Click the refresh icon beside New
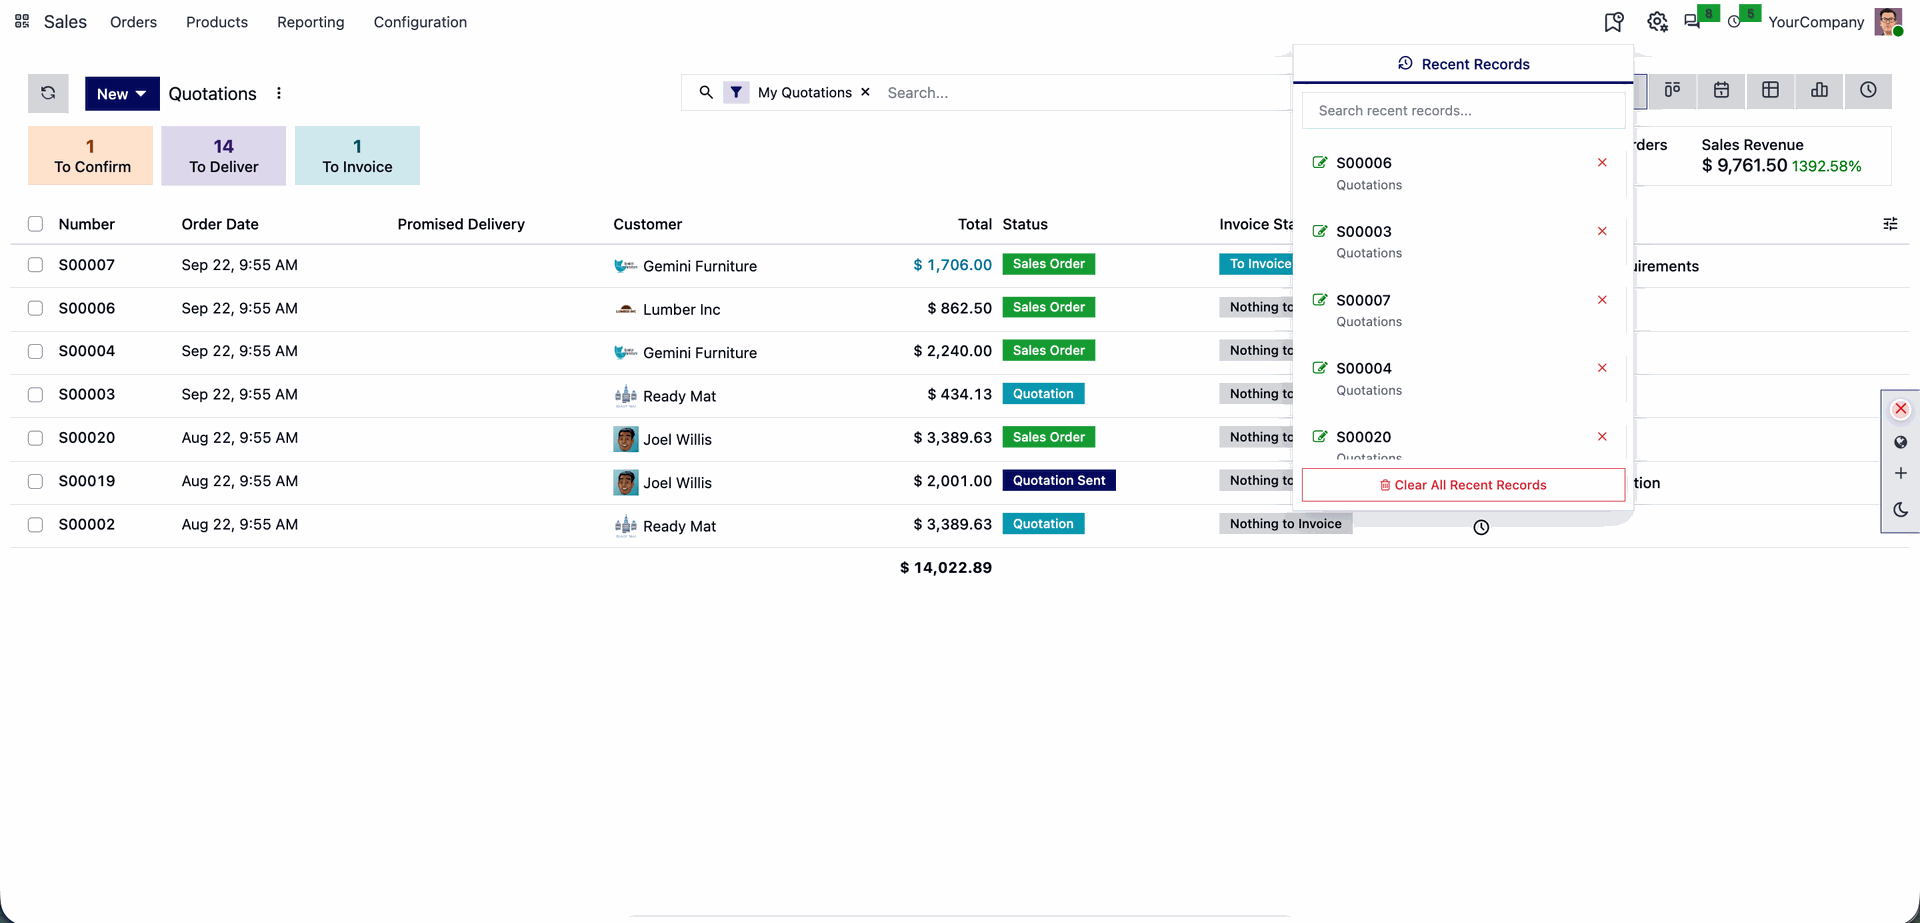1920x923 pixels. pos(48,93)
